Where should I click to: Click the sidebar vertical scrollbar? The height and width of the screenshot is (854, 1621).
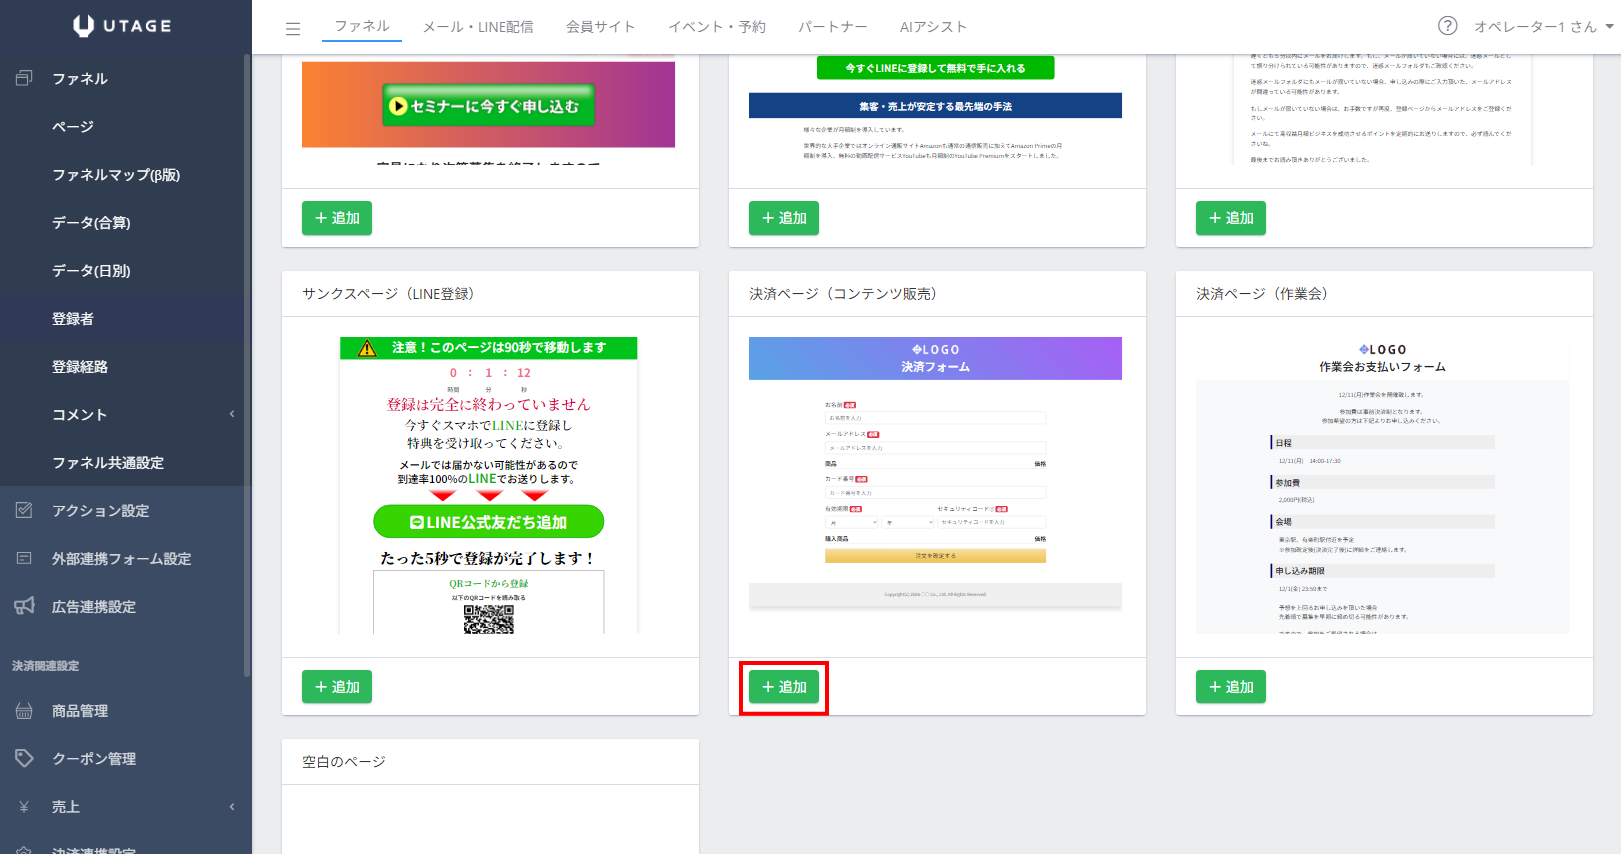(x=246, y=365)
